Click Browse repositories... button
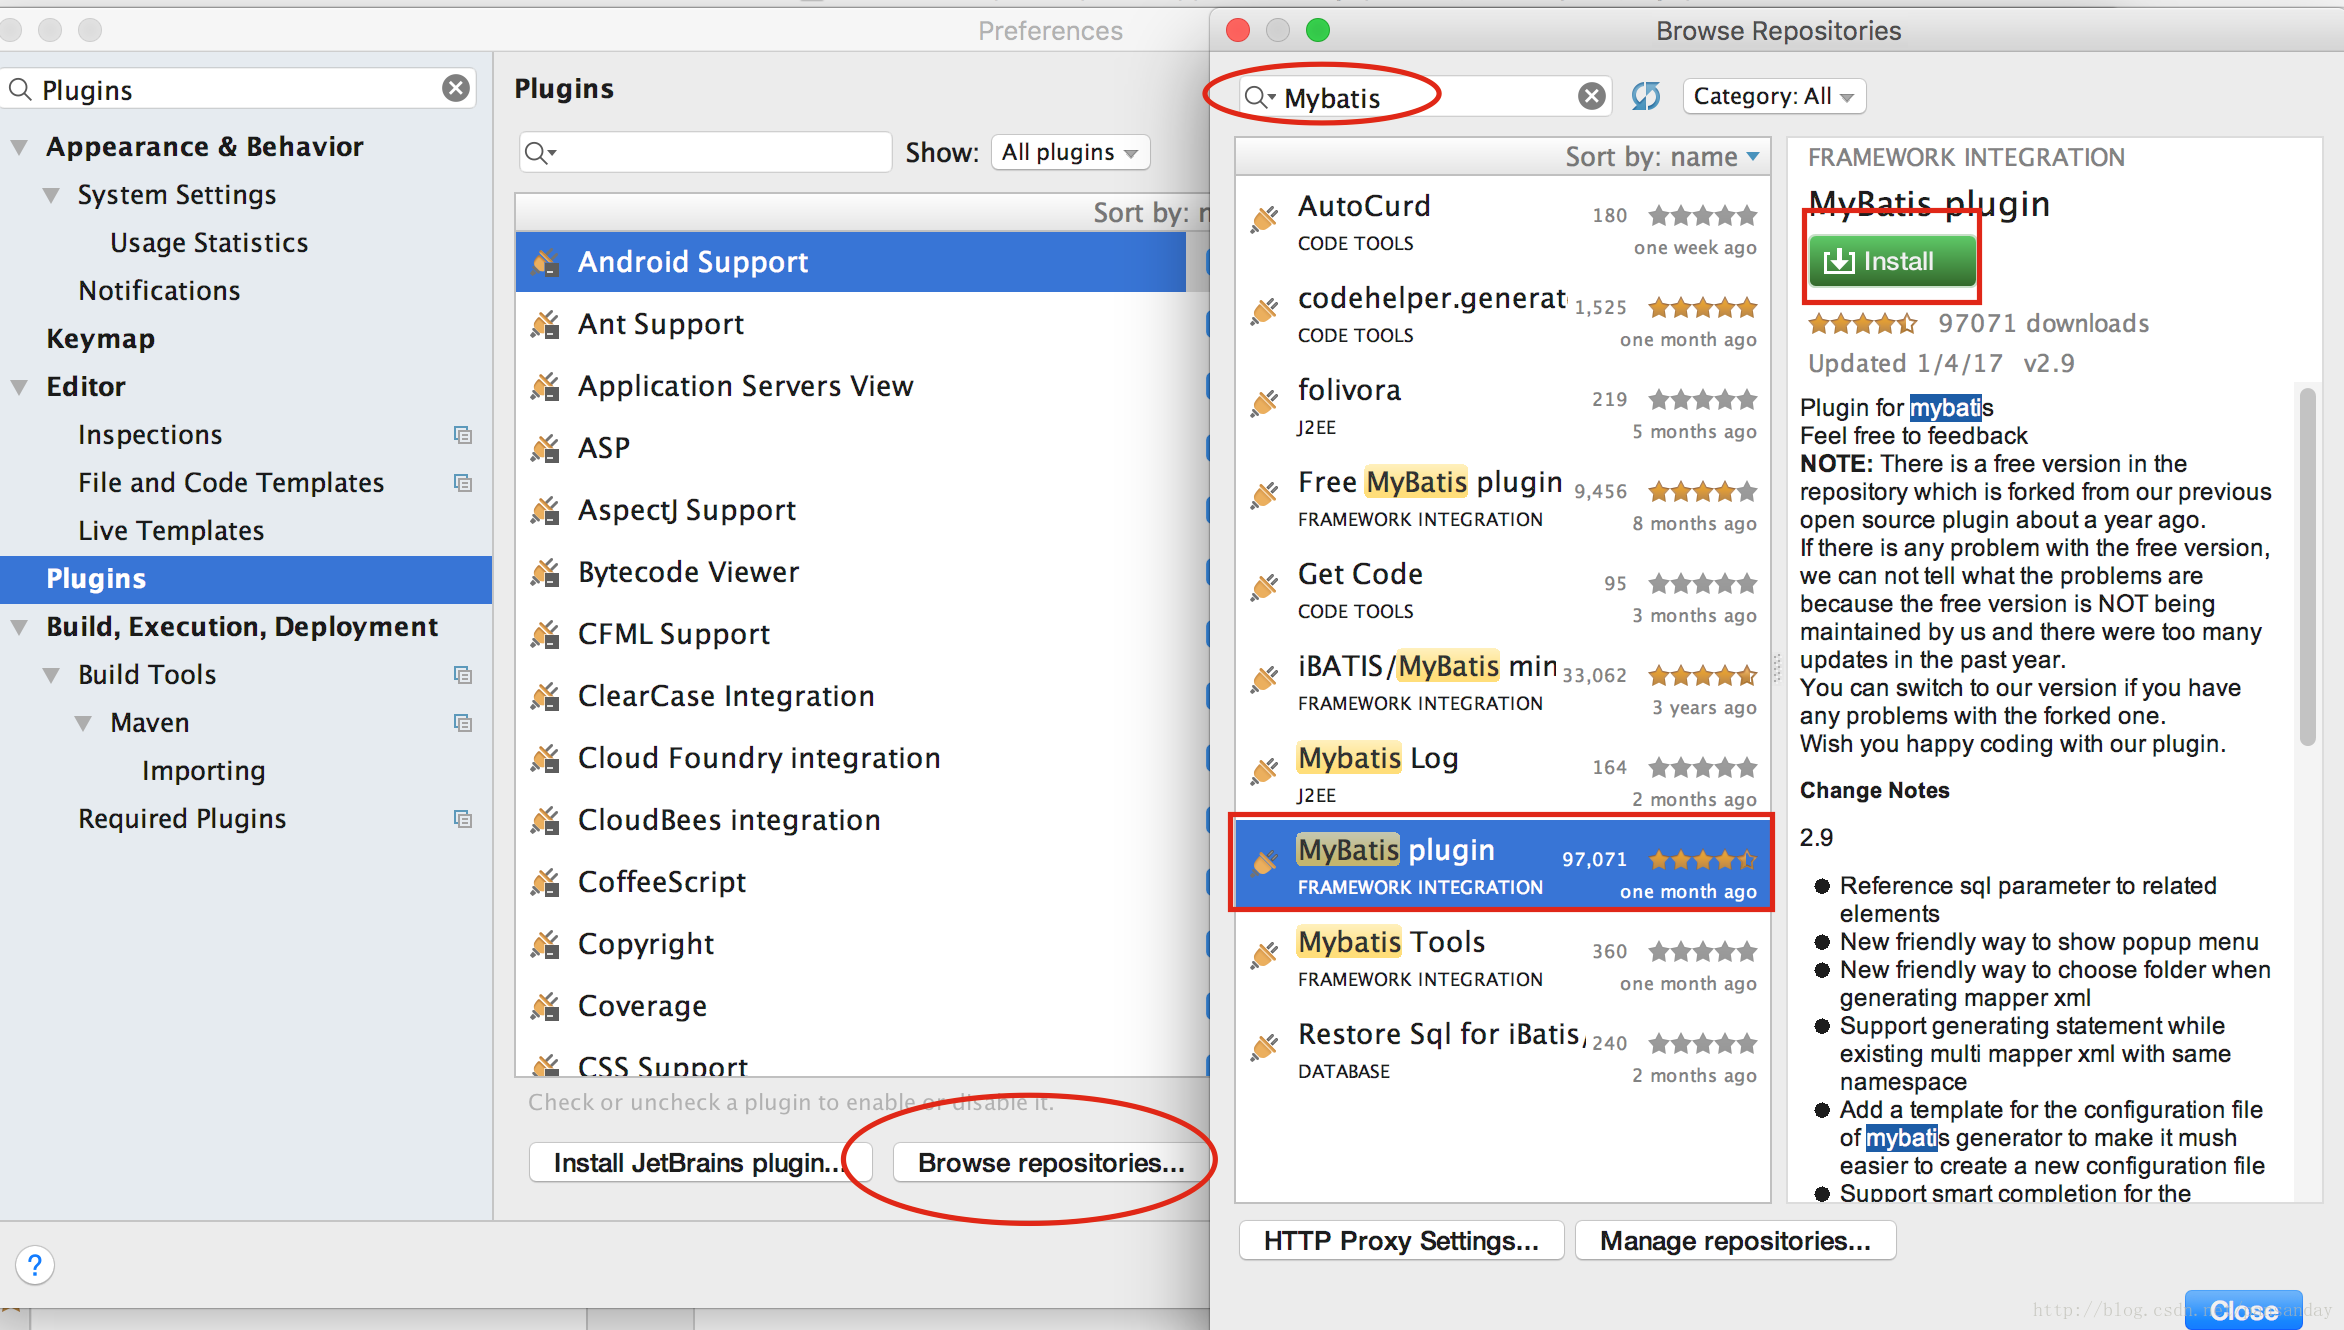2344x1330 pixels. coord(1051,1162)
